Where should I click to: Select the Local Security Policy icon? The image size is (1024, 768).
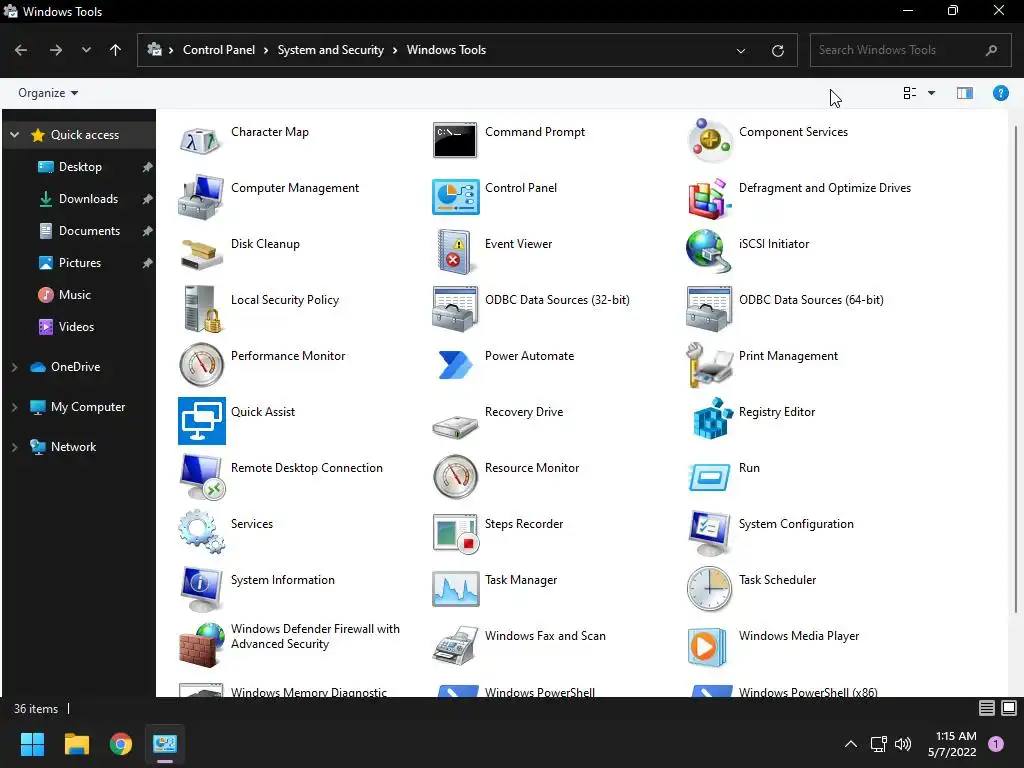(201, 310)
